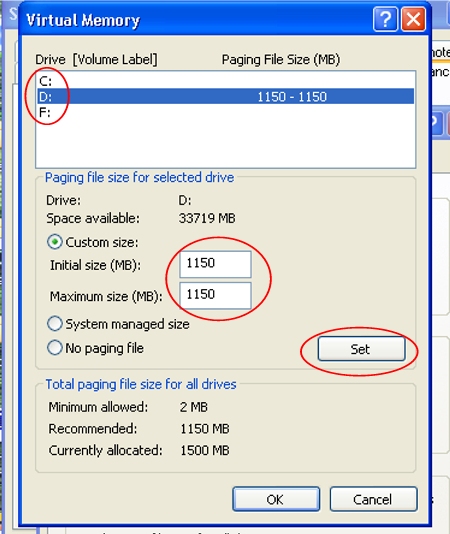Choose System managed size option
This screenshot has width=450, height=534.
(x=55, y=324)
